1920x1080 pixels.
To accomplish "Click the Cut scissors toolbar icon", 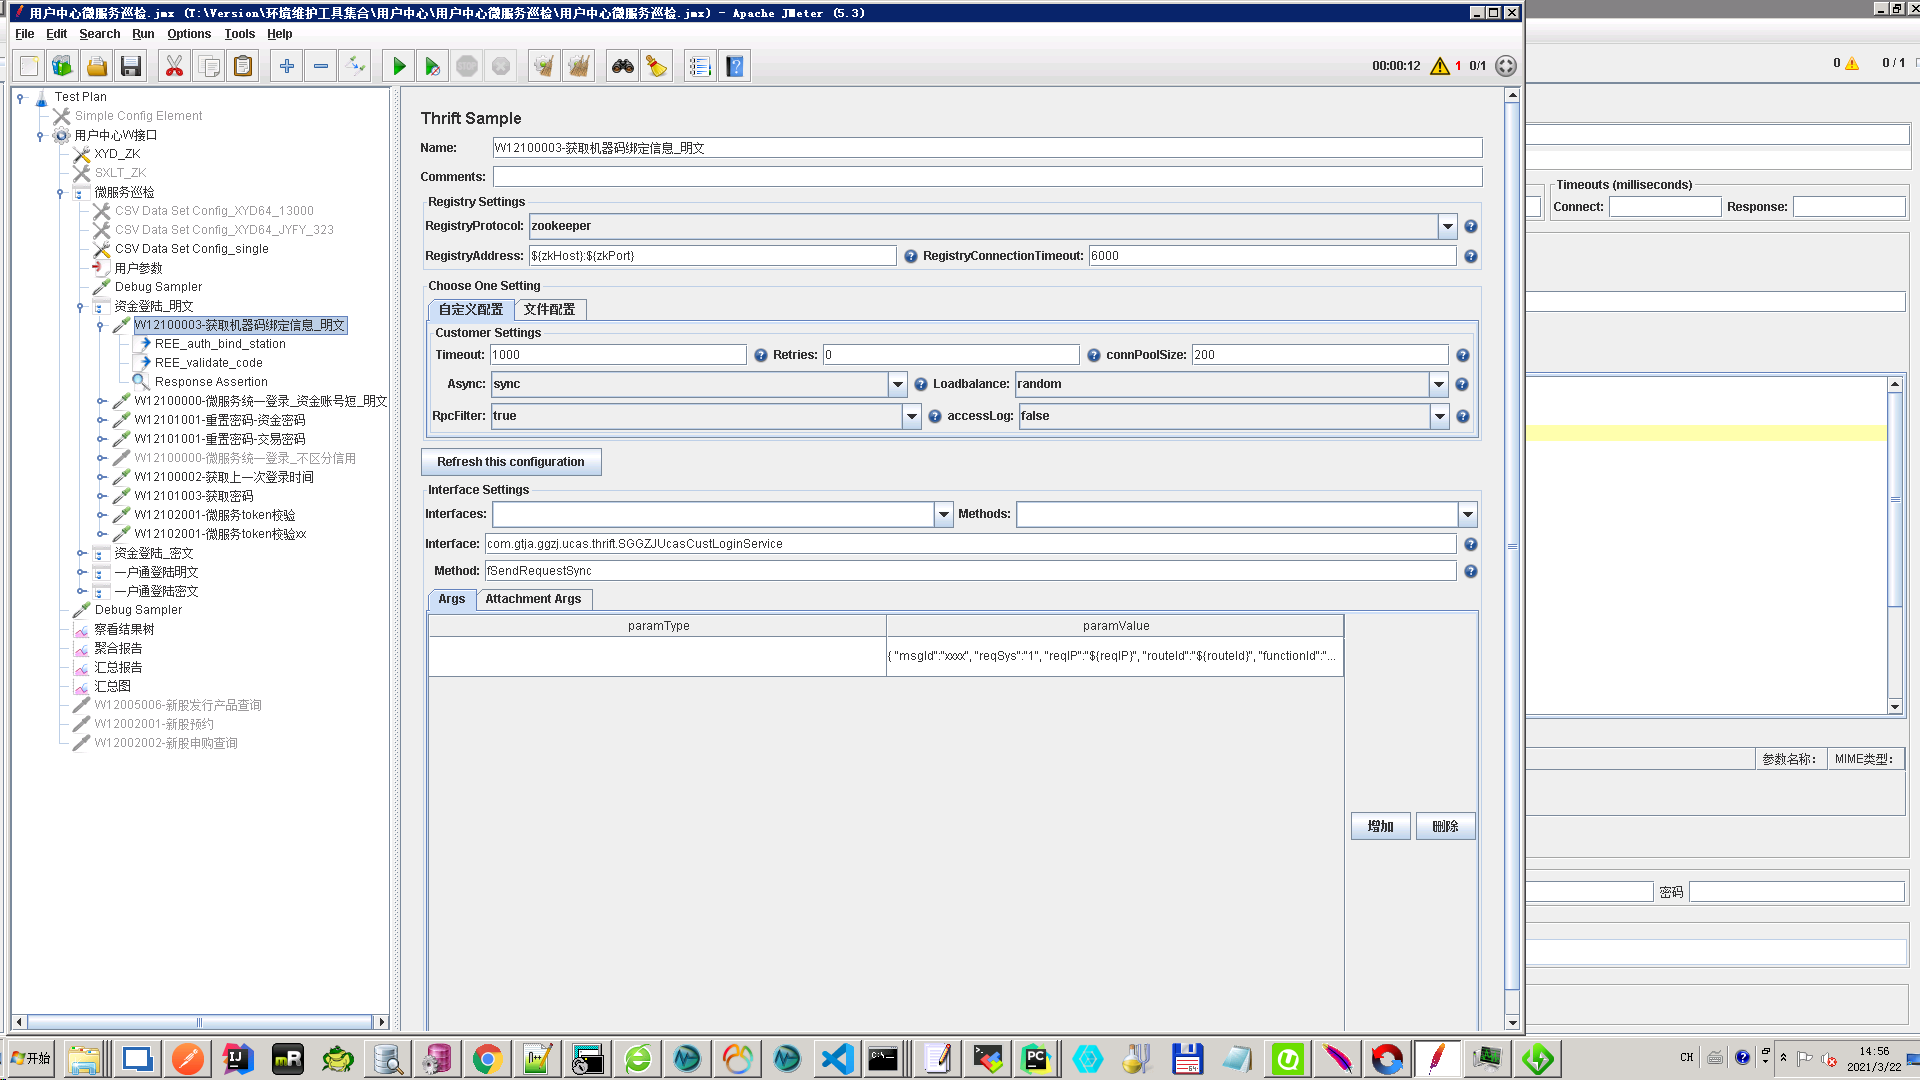I will coord(174,66).
